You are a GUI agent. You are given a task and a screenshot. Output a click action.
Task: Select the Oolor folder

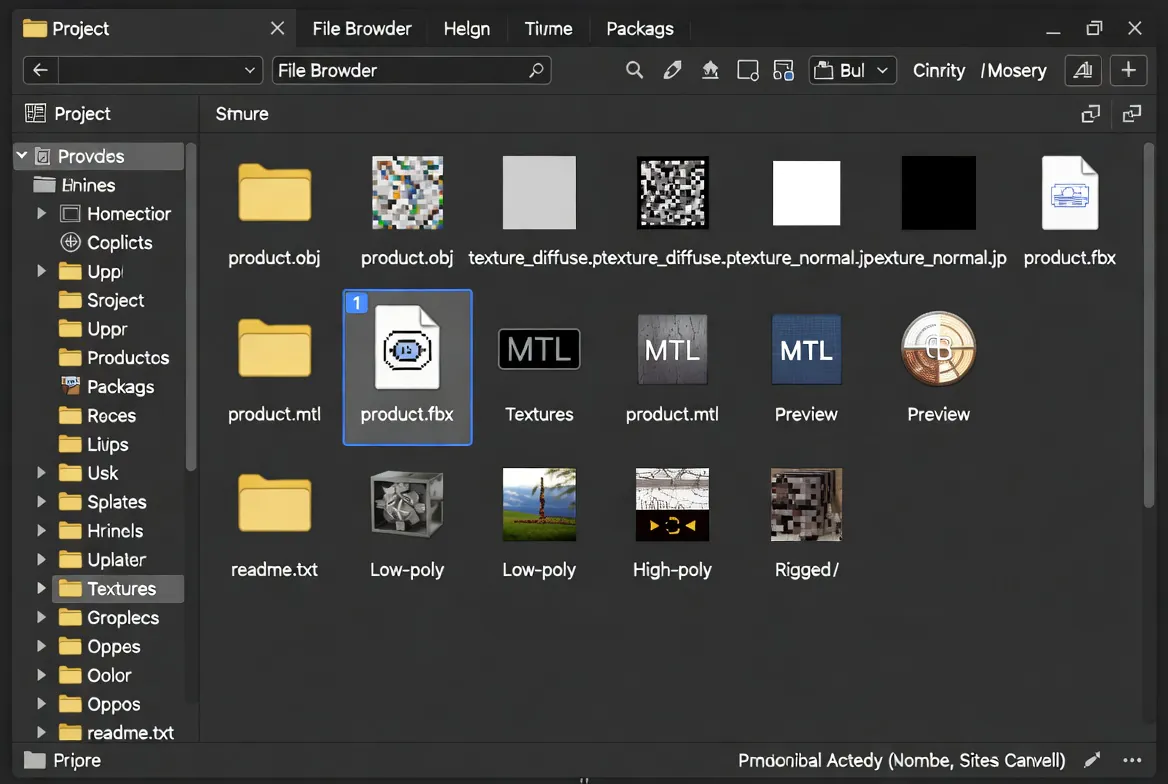109,675
